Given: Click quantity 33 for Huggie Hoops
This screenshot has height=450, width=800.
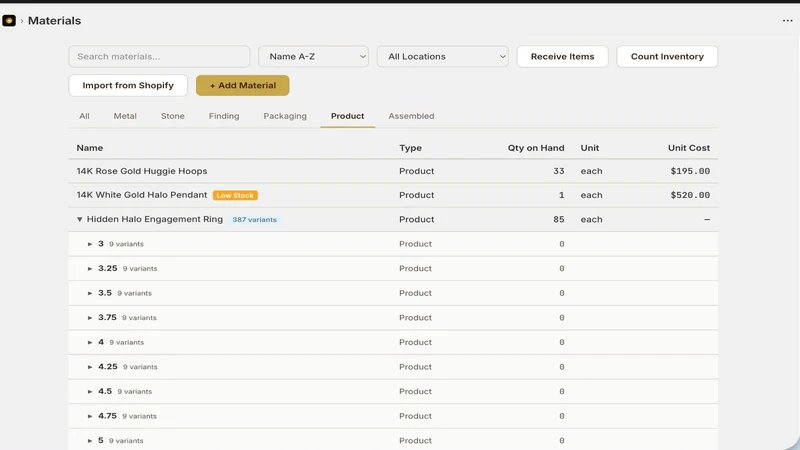Looking at the screenshot, I should click(x=559, y=171).
